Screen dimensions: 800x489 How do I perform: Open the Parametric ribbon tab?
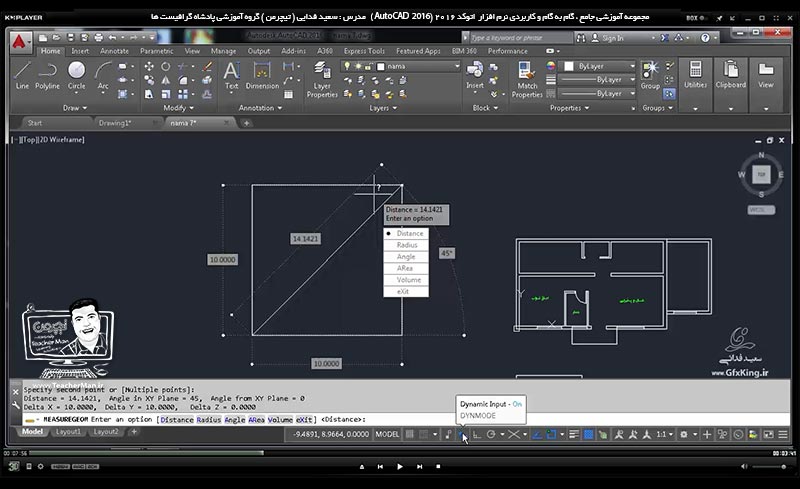(x=157, y=51)
